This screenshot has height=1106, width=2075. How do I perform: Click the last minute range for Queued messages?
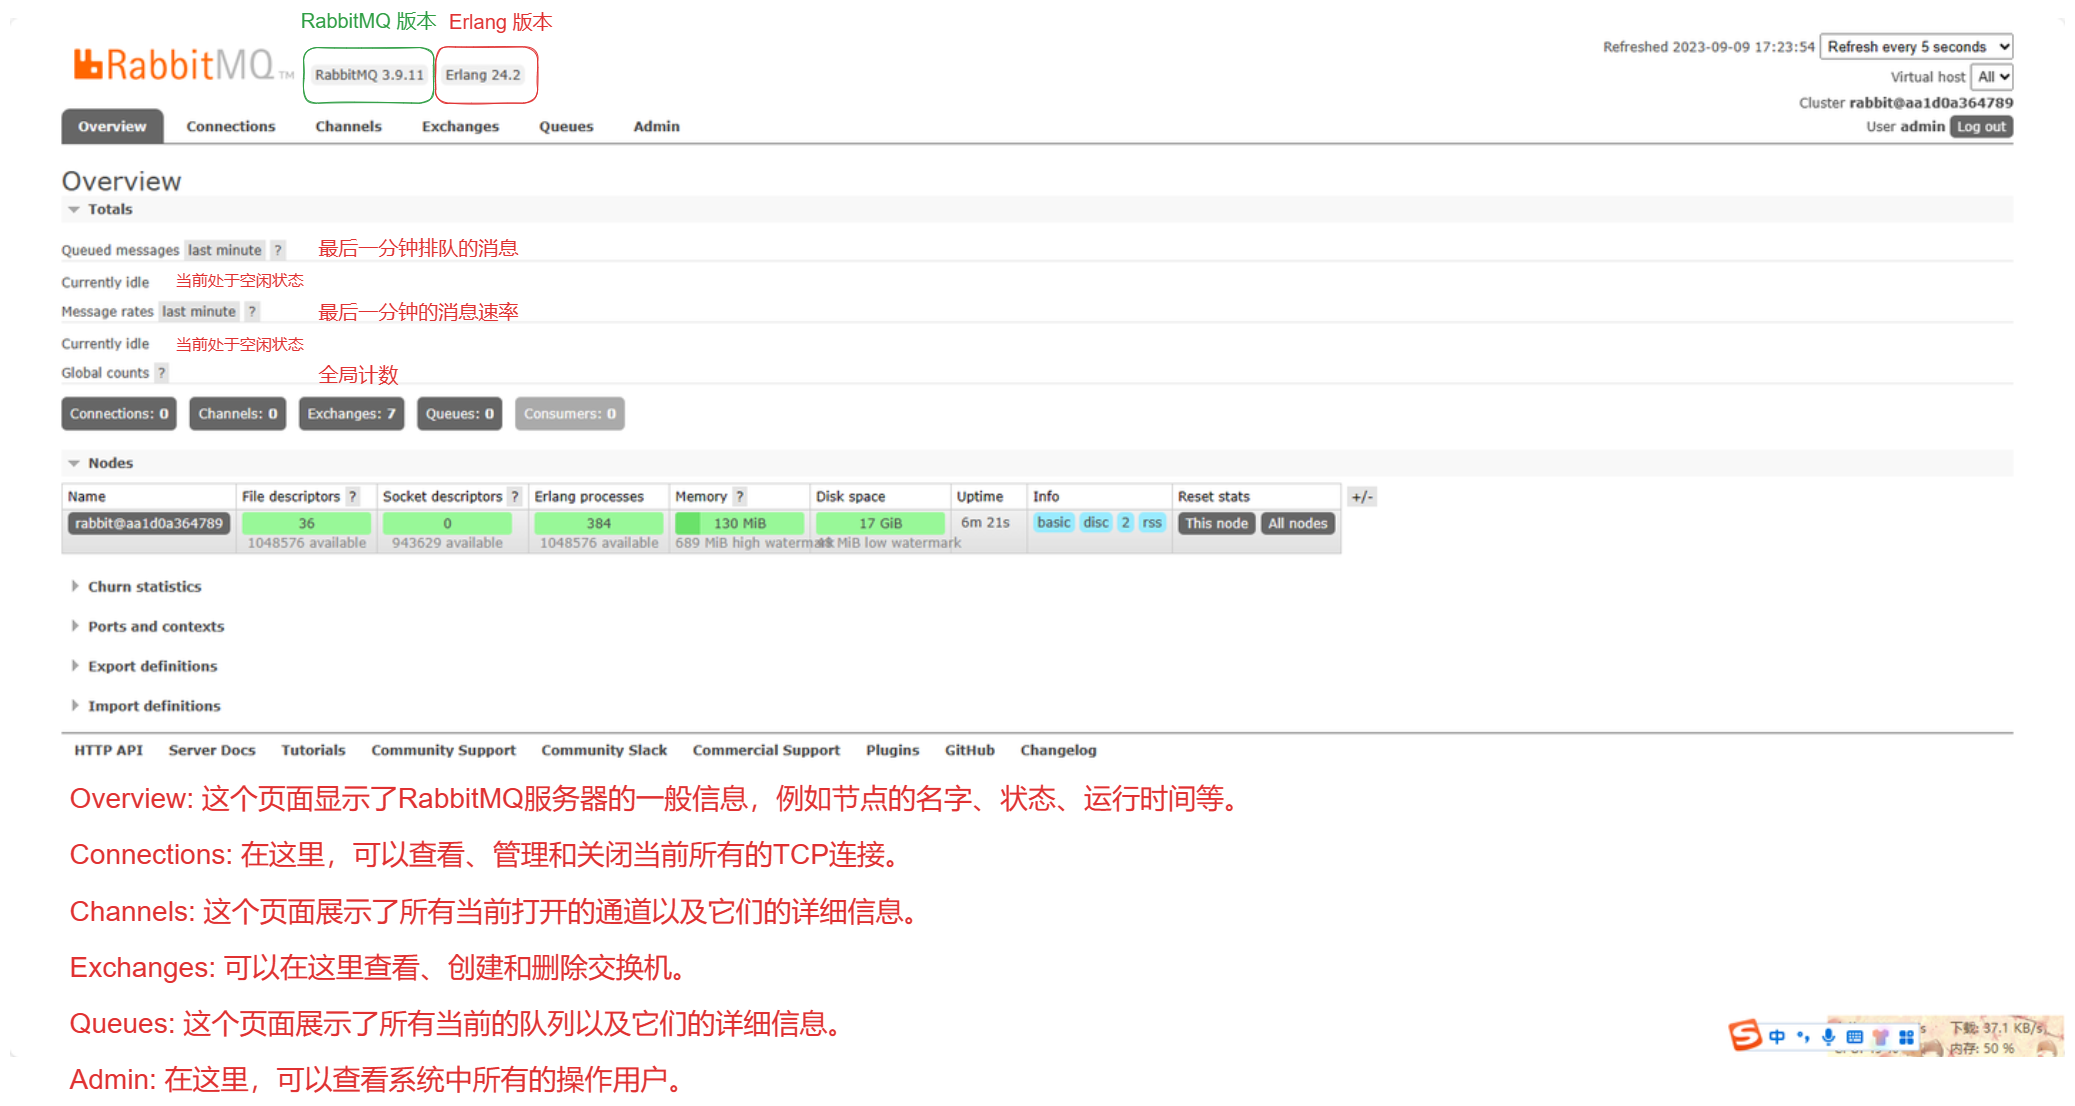click(x=225, y=250)
